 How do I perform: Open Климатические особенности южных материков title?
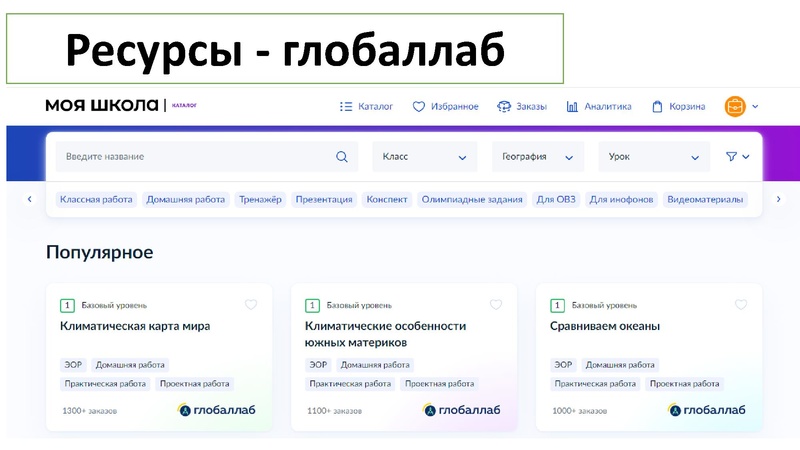pyautogui.click(x=385, y=334)
